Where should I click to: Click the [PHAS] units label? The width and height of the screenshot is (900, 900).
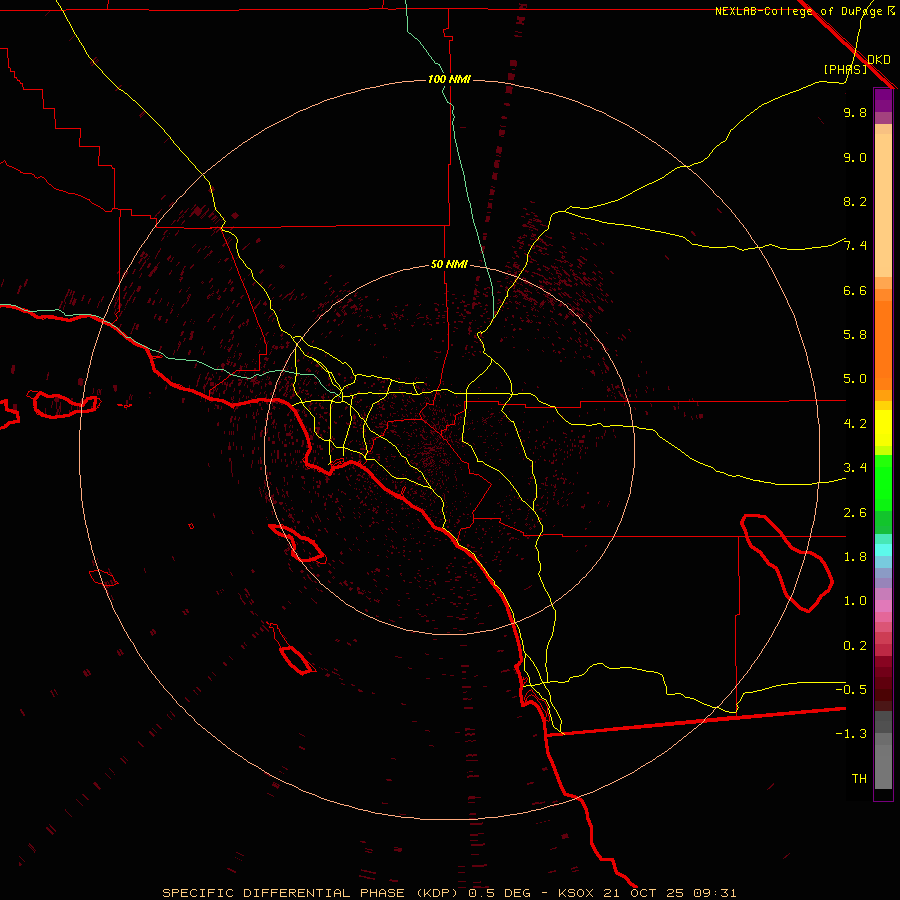845,69
